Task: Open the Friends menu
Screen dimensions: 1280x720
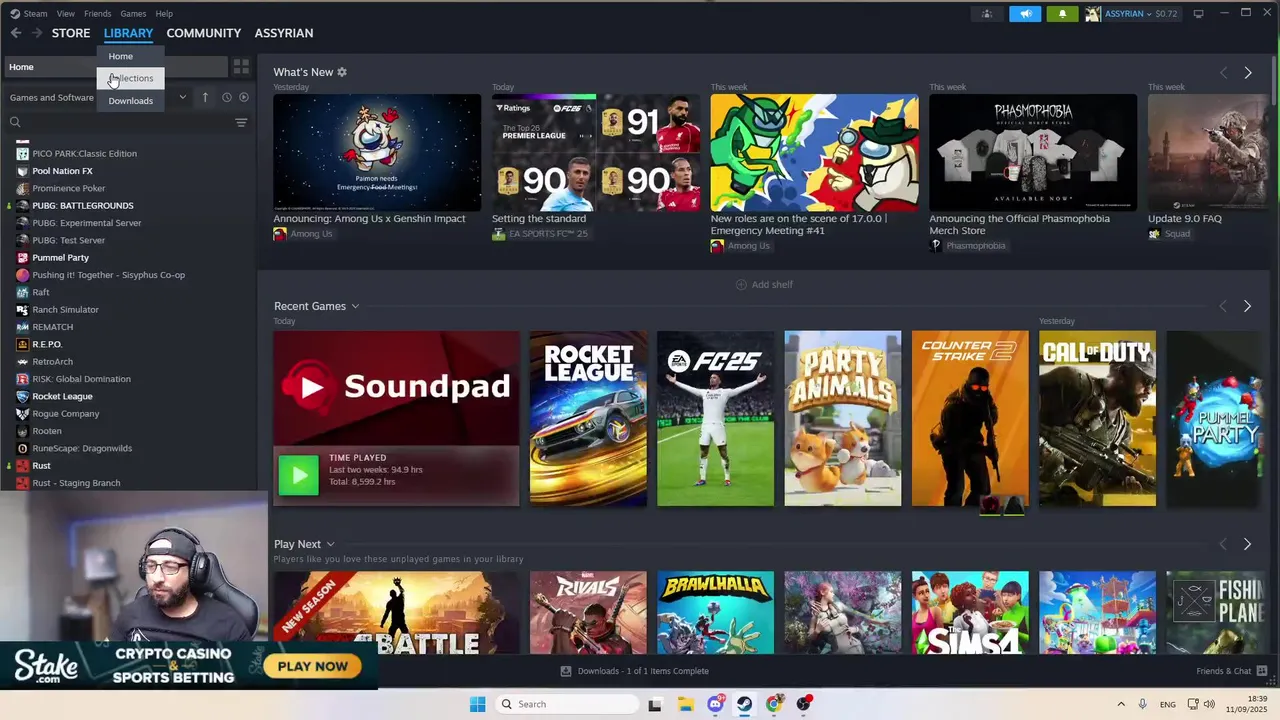Action: coord(98,14)
